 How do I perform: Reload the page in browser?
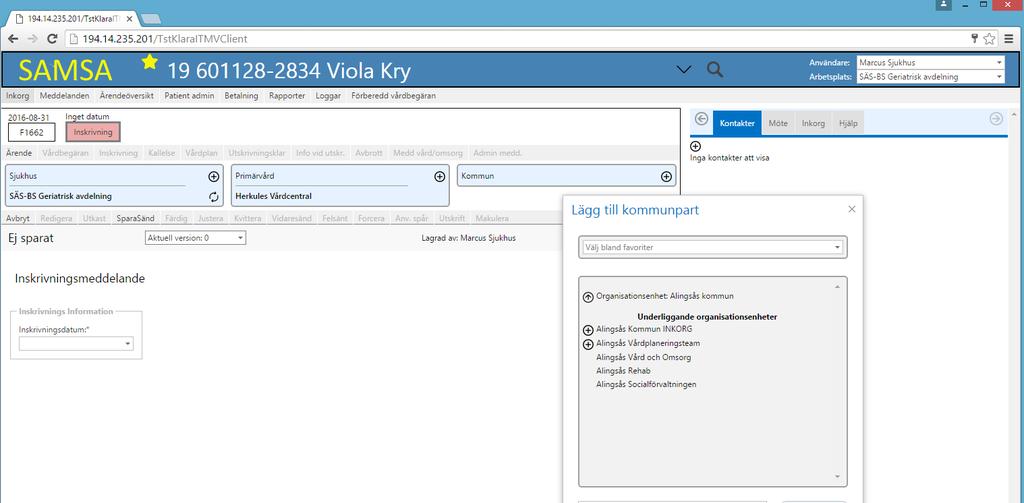[x=53, y=39]
